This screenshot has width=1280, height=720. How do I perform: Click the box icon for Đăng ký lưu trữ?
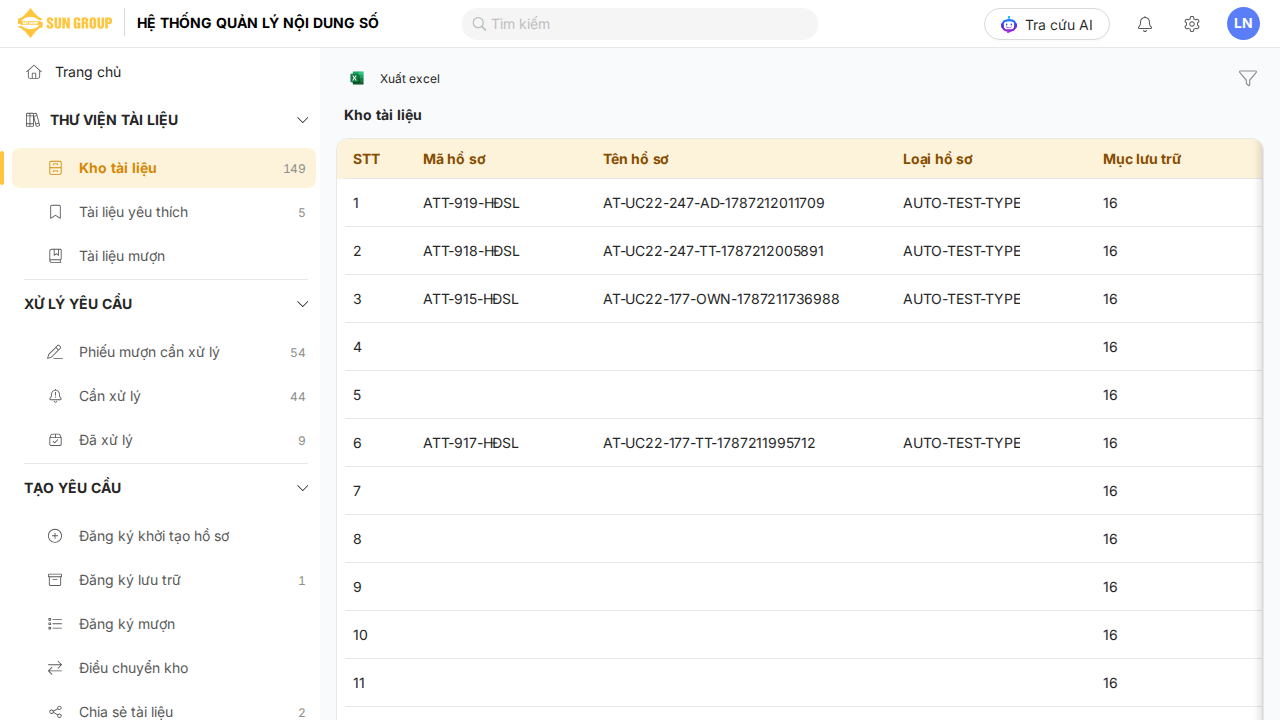pyautogui.click(x=56, y=580)
